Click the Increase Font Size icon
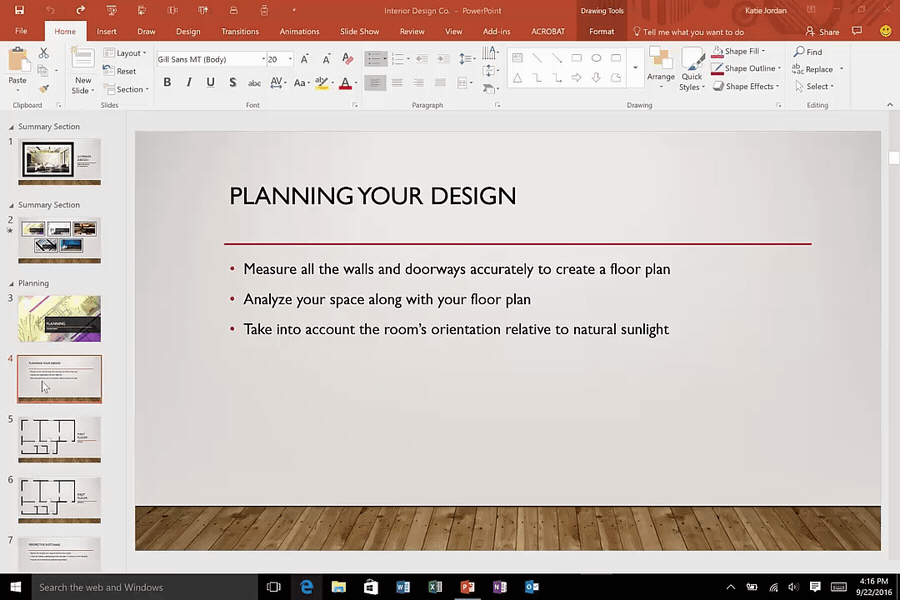The width and height of the screenshot is (900, 600). (304, 58)
